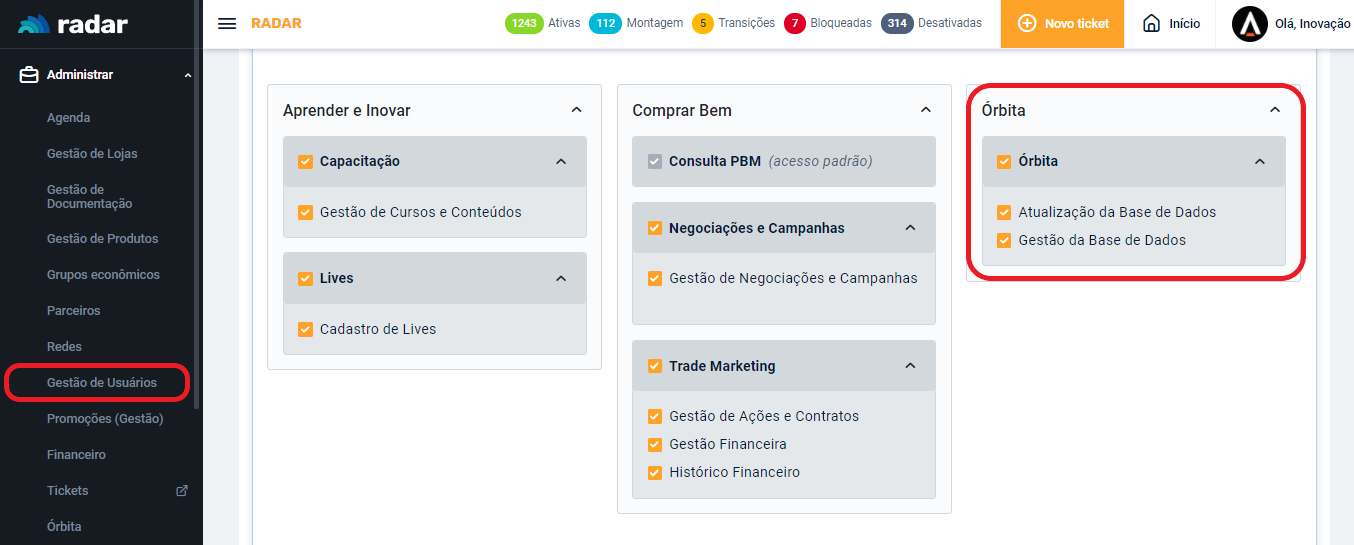Uncheck Atualização da Base de Dados
This screenshot has height=545, width=1354.
tap(1004, 212)
